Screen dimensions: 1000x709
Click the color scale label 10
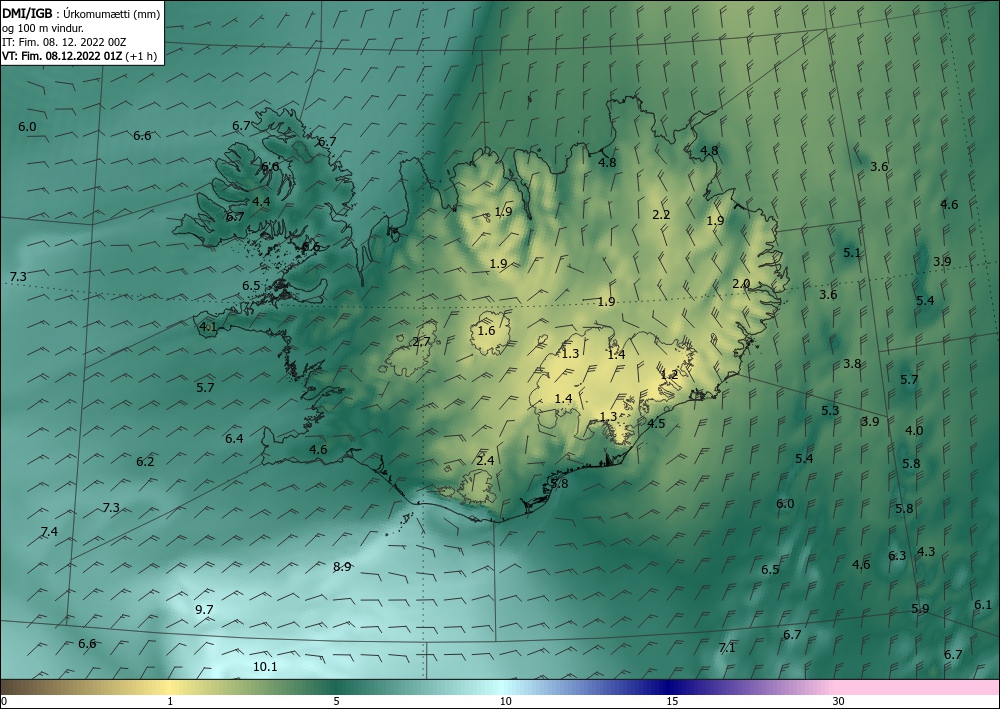tap(505, 701)
